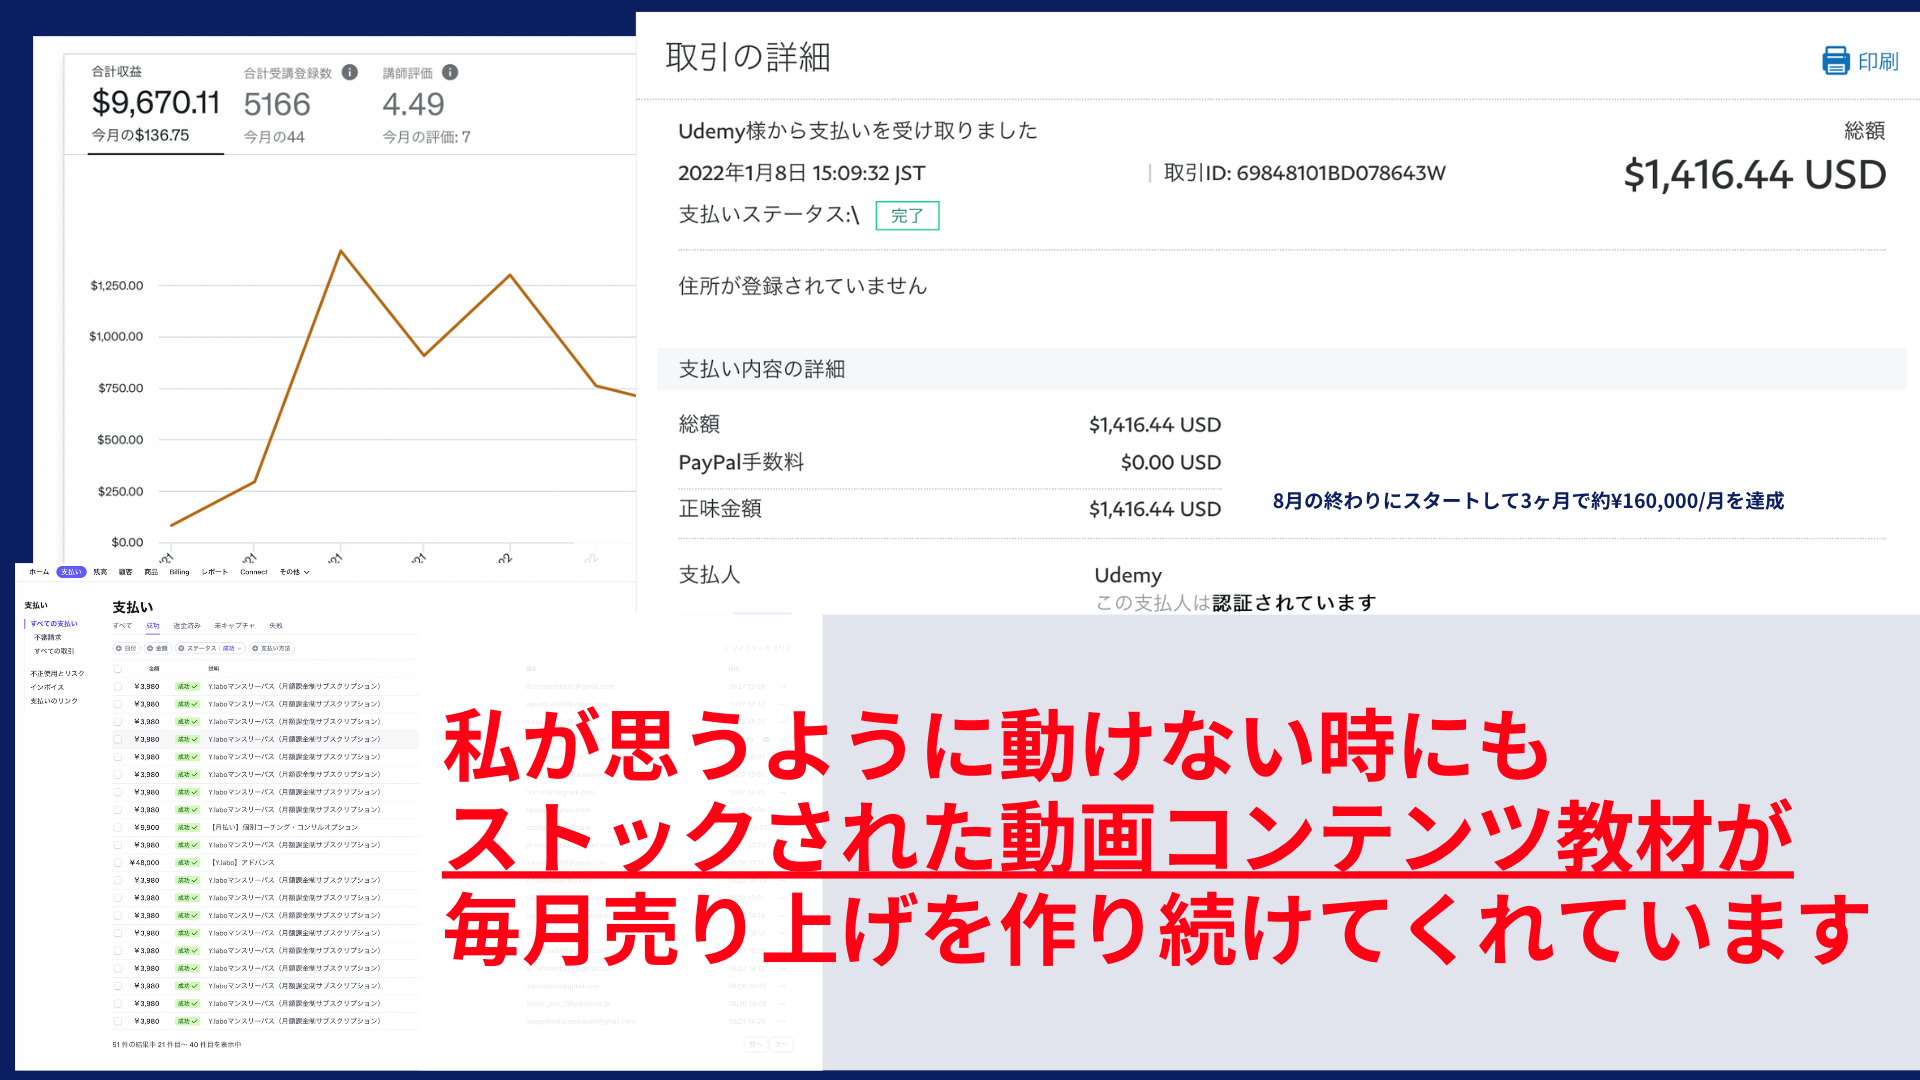Click the 4.49 rating value
This screenshot has height=1080, width=1920.
[x=413, y=104]
